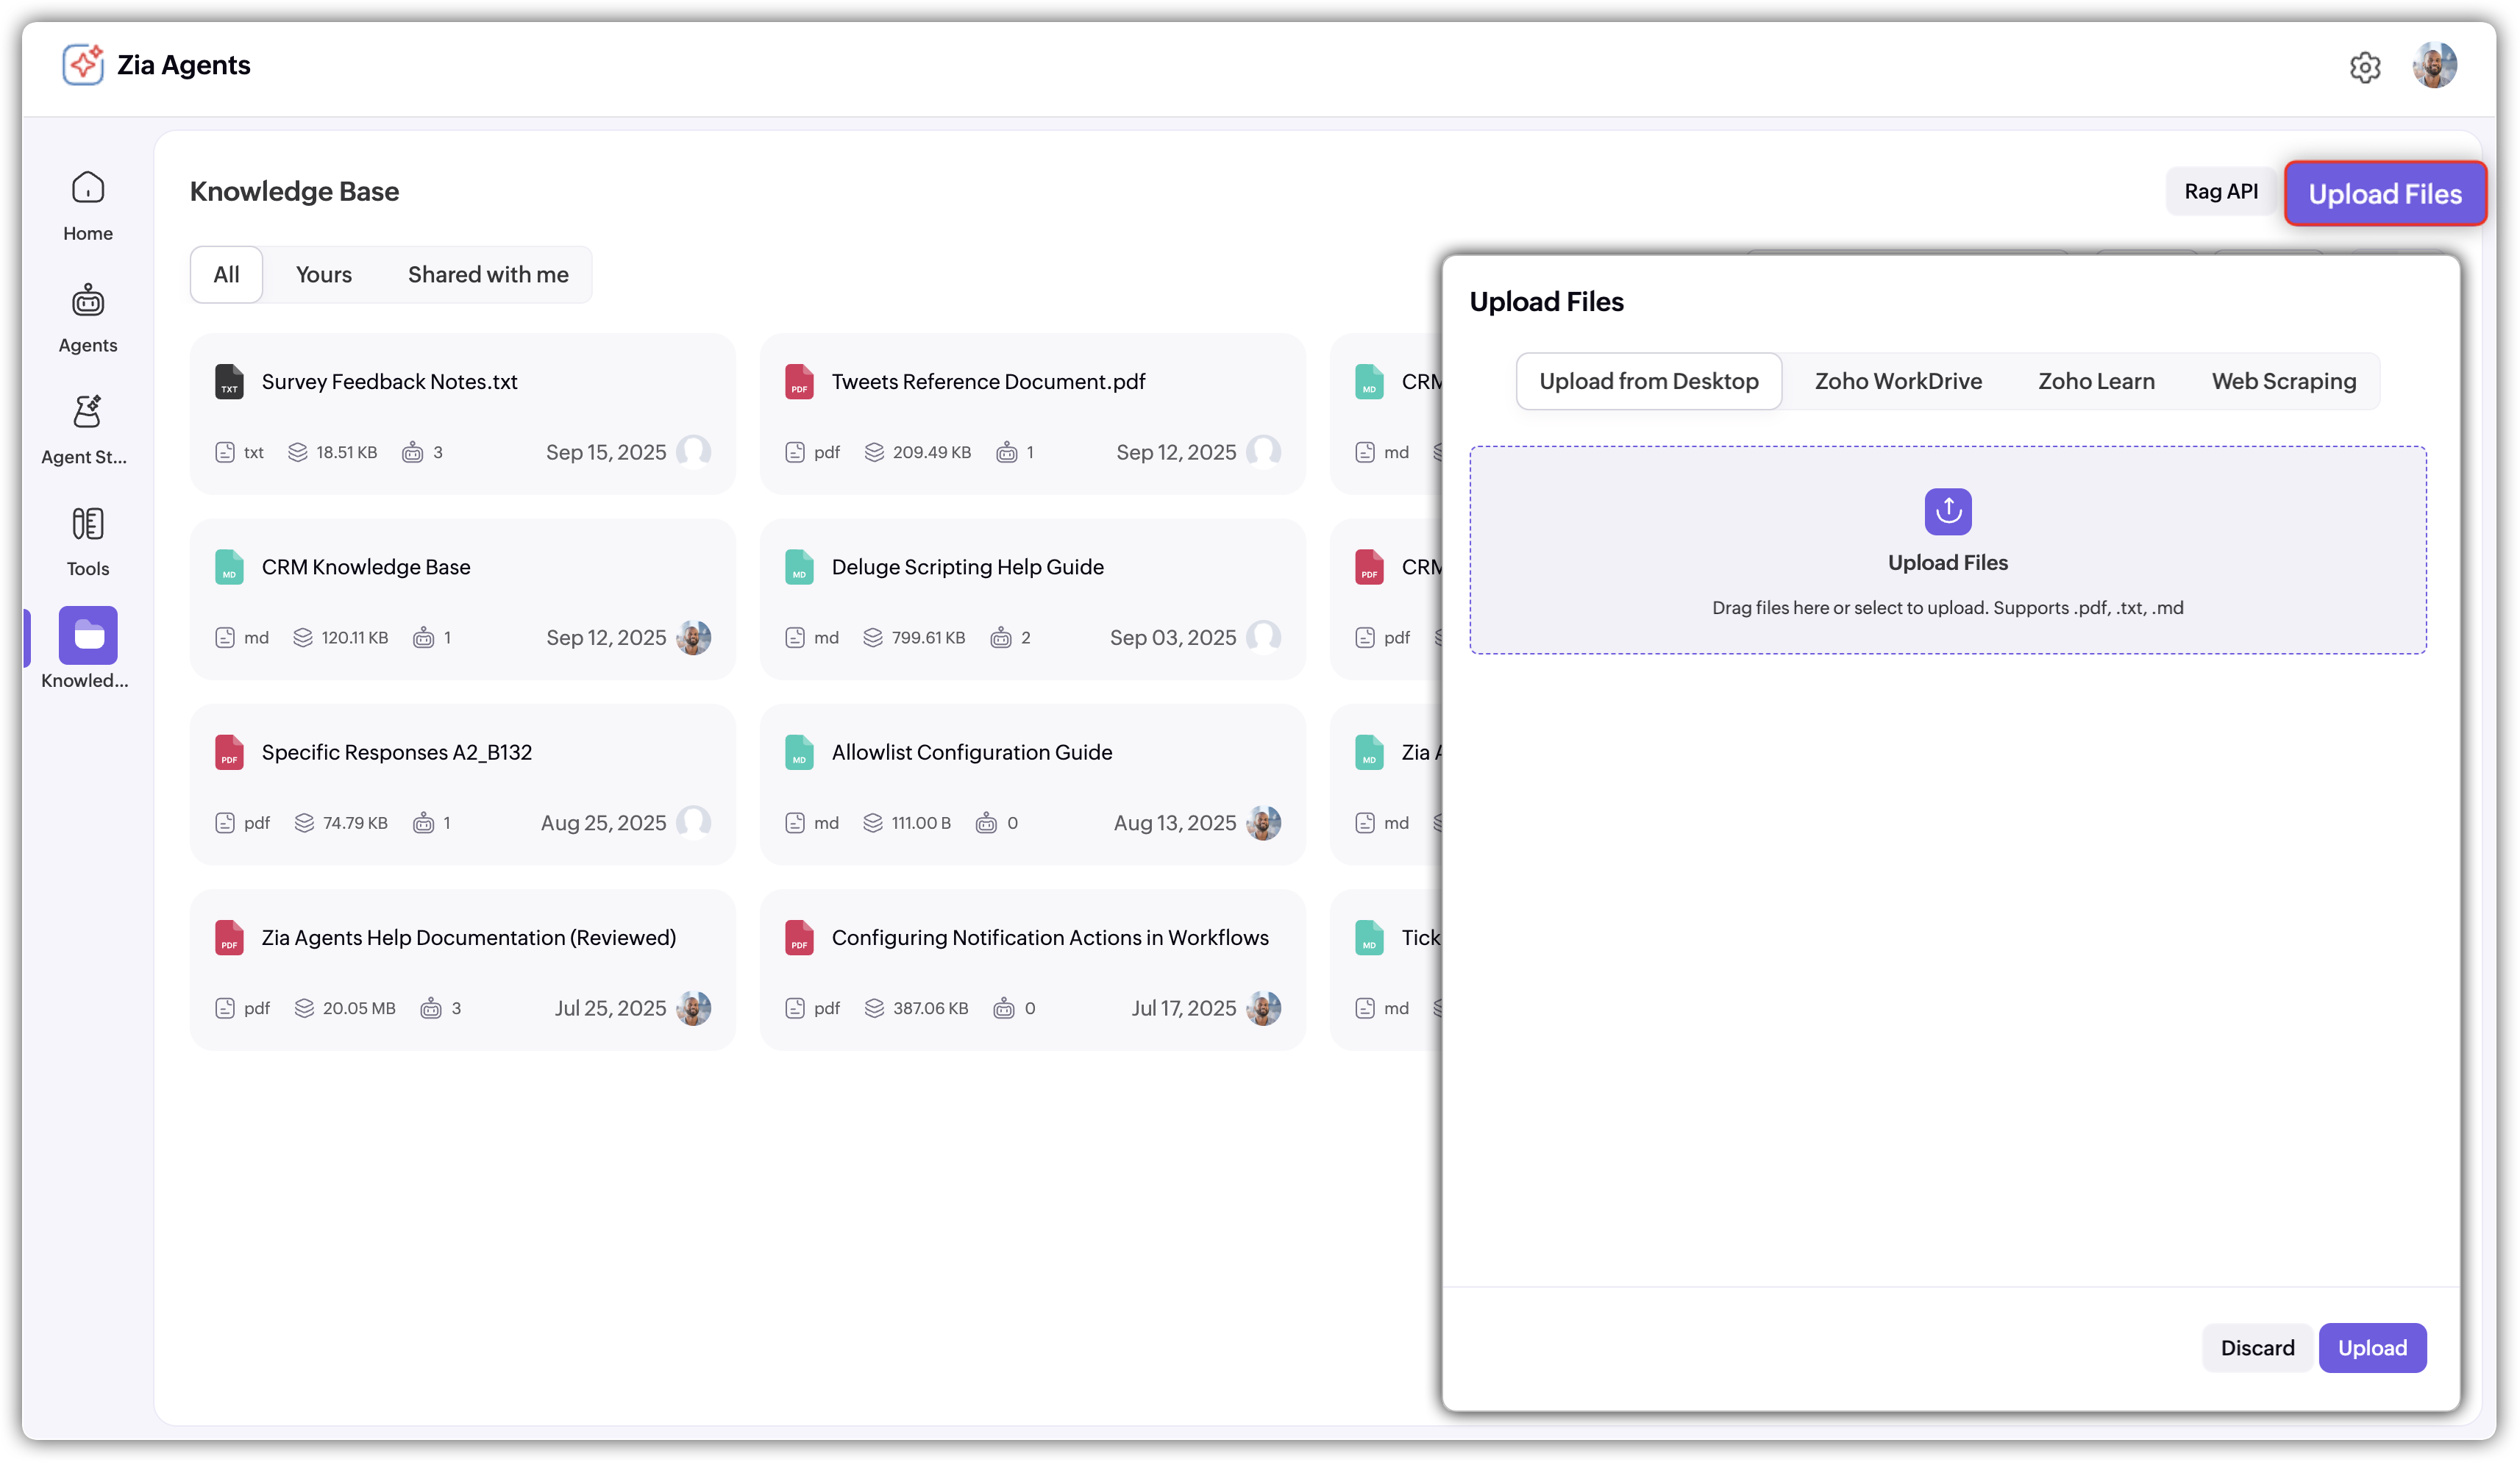Viewport: 2520px width, 1462px height.
Task: Click the Discard button
Action: pos(2257,1347)
